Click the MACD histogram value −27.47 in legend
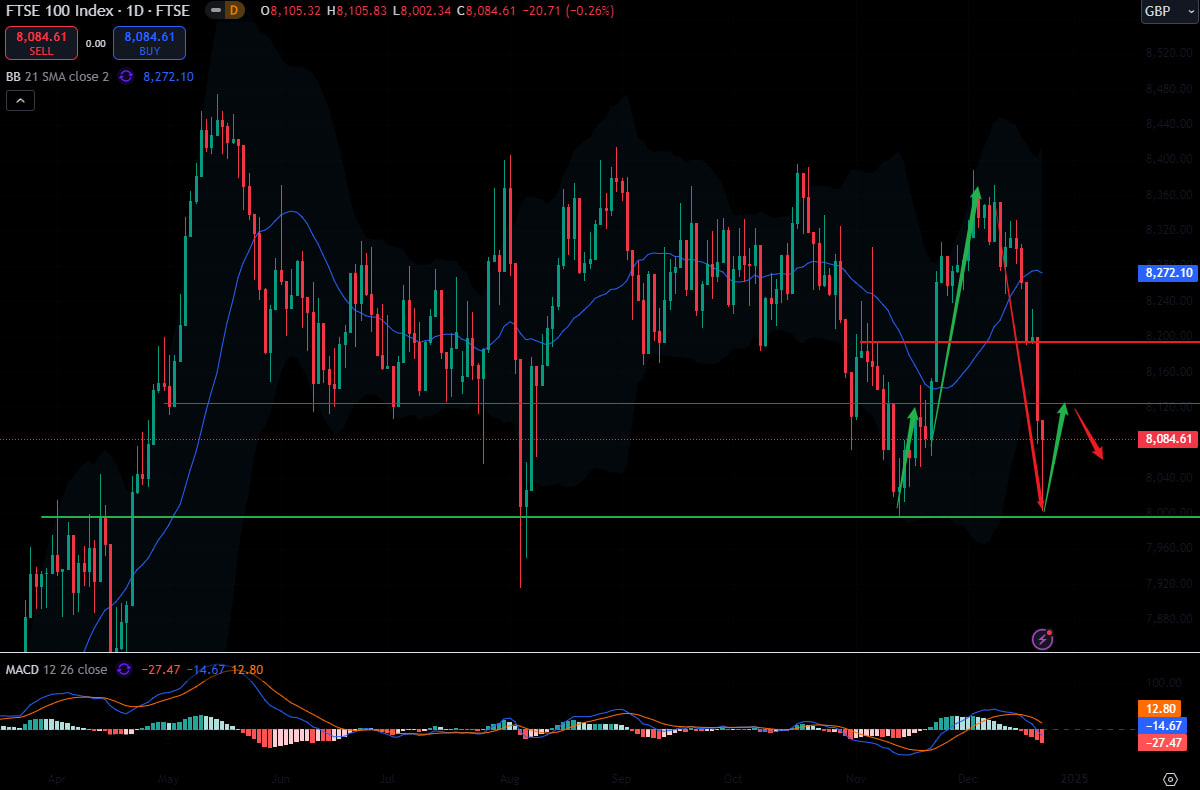The width and height of the screenshot is (1200, 790). pyautogui.click(x=160, y=669)
